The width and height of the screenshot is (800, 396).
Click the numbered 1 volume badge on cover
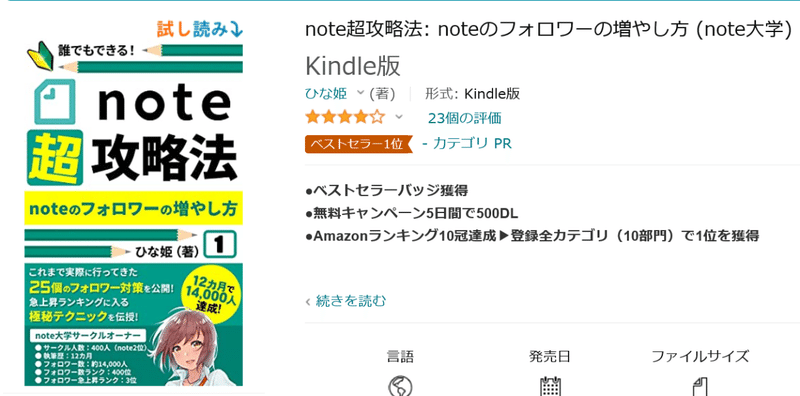[219, 245]
